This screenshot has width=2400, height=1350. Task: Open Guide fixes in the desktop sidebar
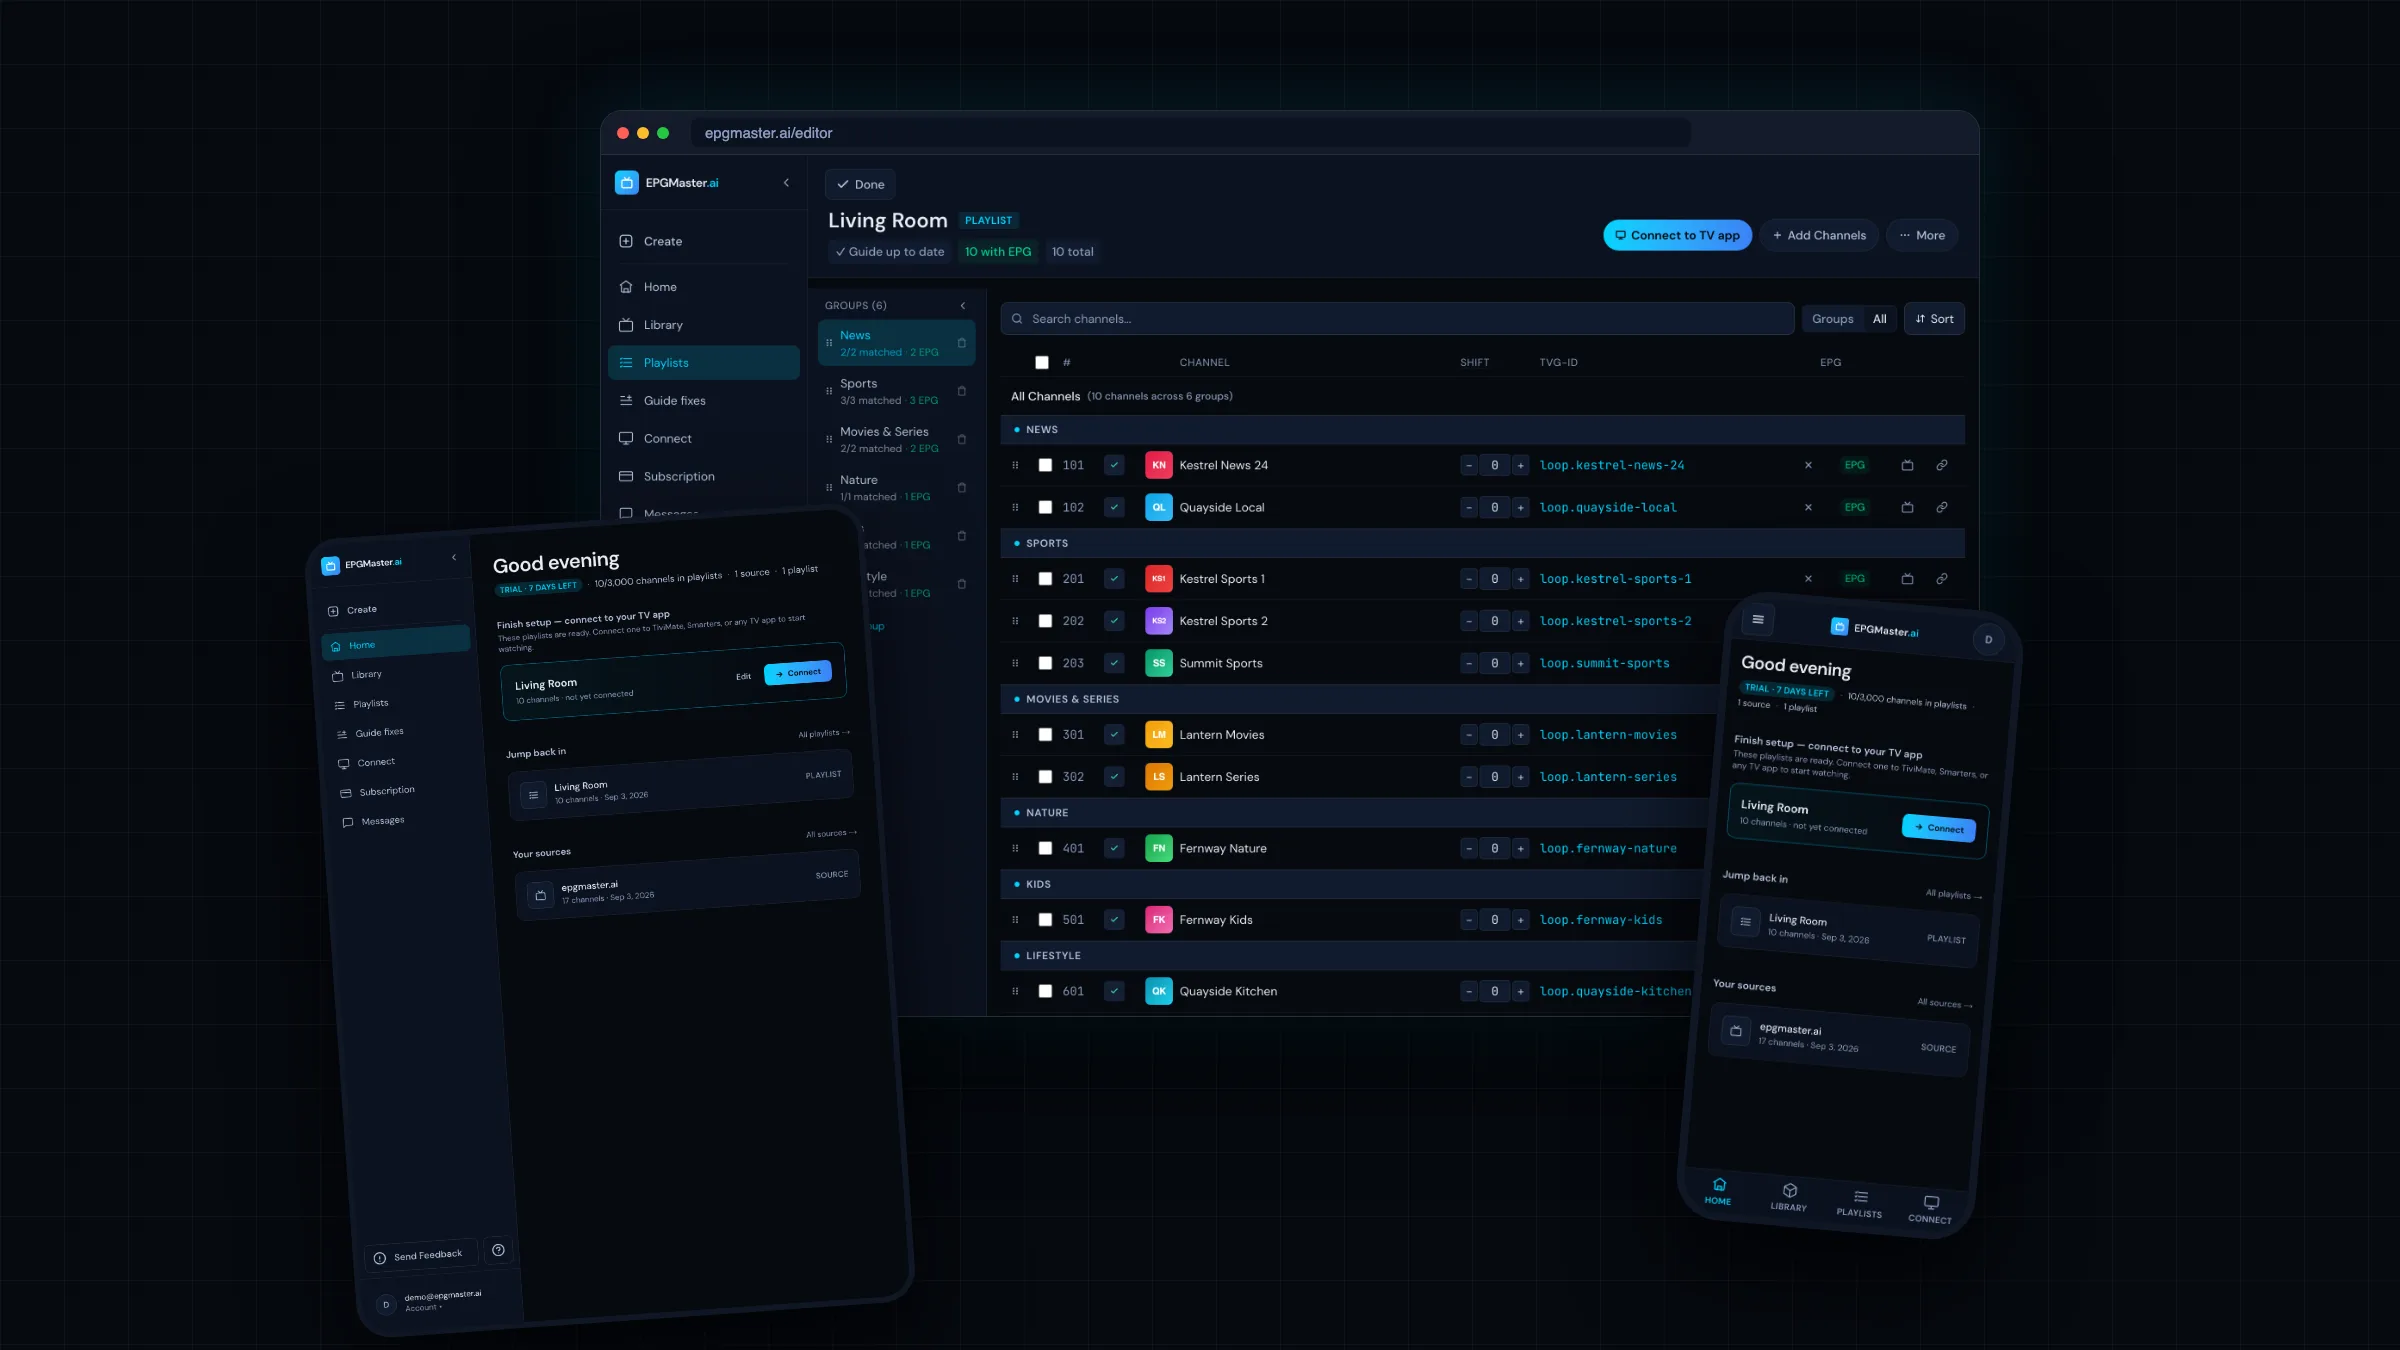click(x=703, y=401)
